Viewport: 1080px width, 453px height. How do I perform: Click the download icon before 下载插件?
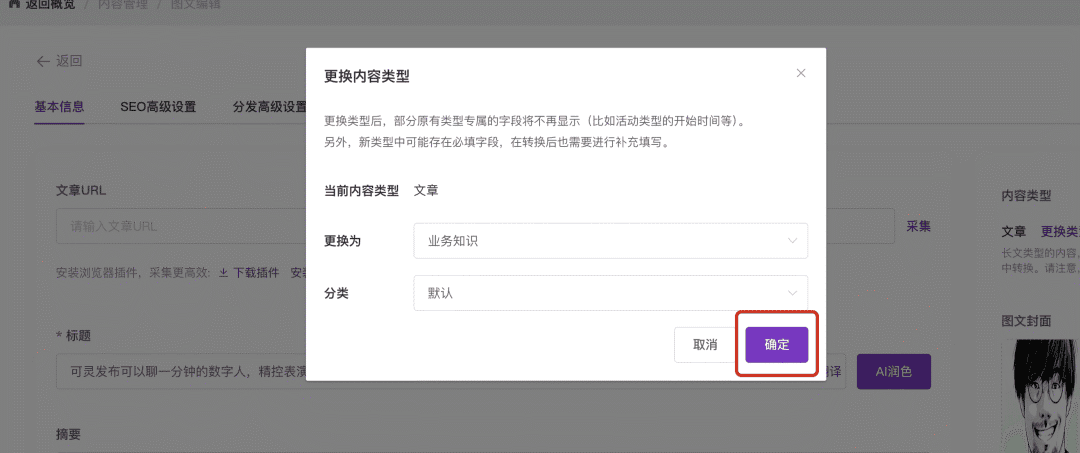pos(223,273)
